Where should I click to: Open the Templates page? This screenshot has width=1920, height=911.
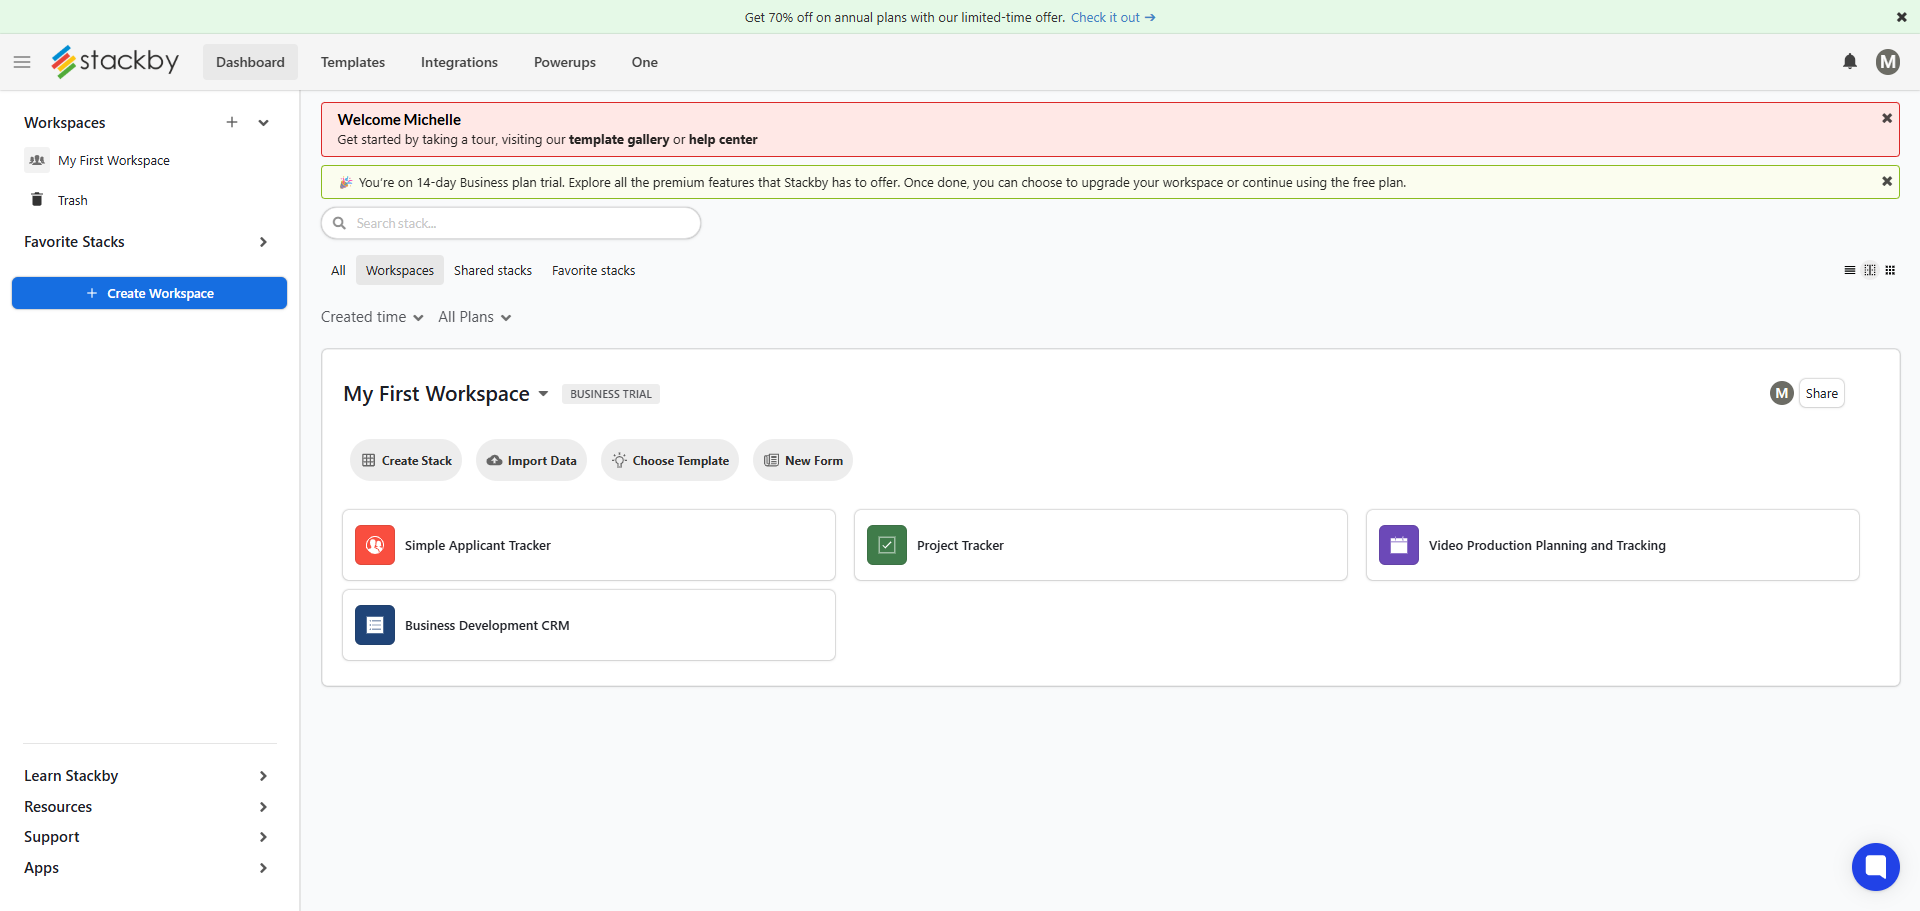click(x=353, y=62)
